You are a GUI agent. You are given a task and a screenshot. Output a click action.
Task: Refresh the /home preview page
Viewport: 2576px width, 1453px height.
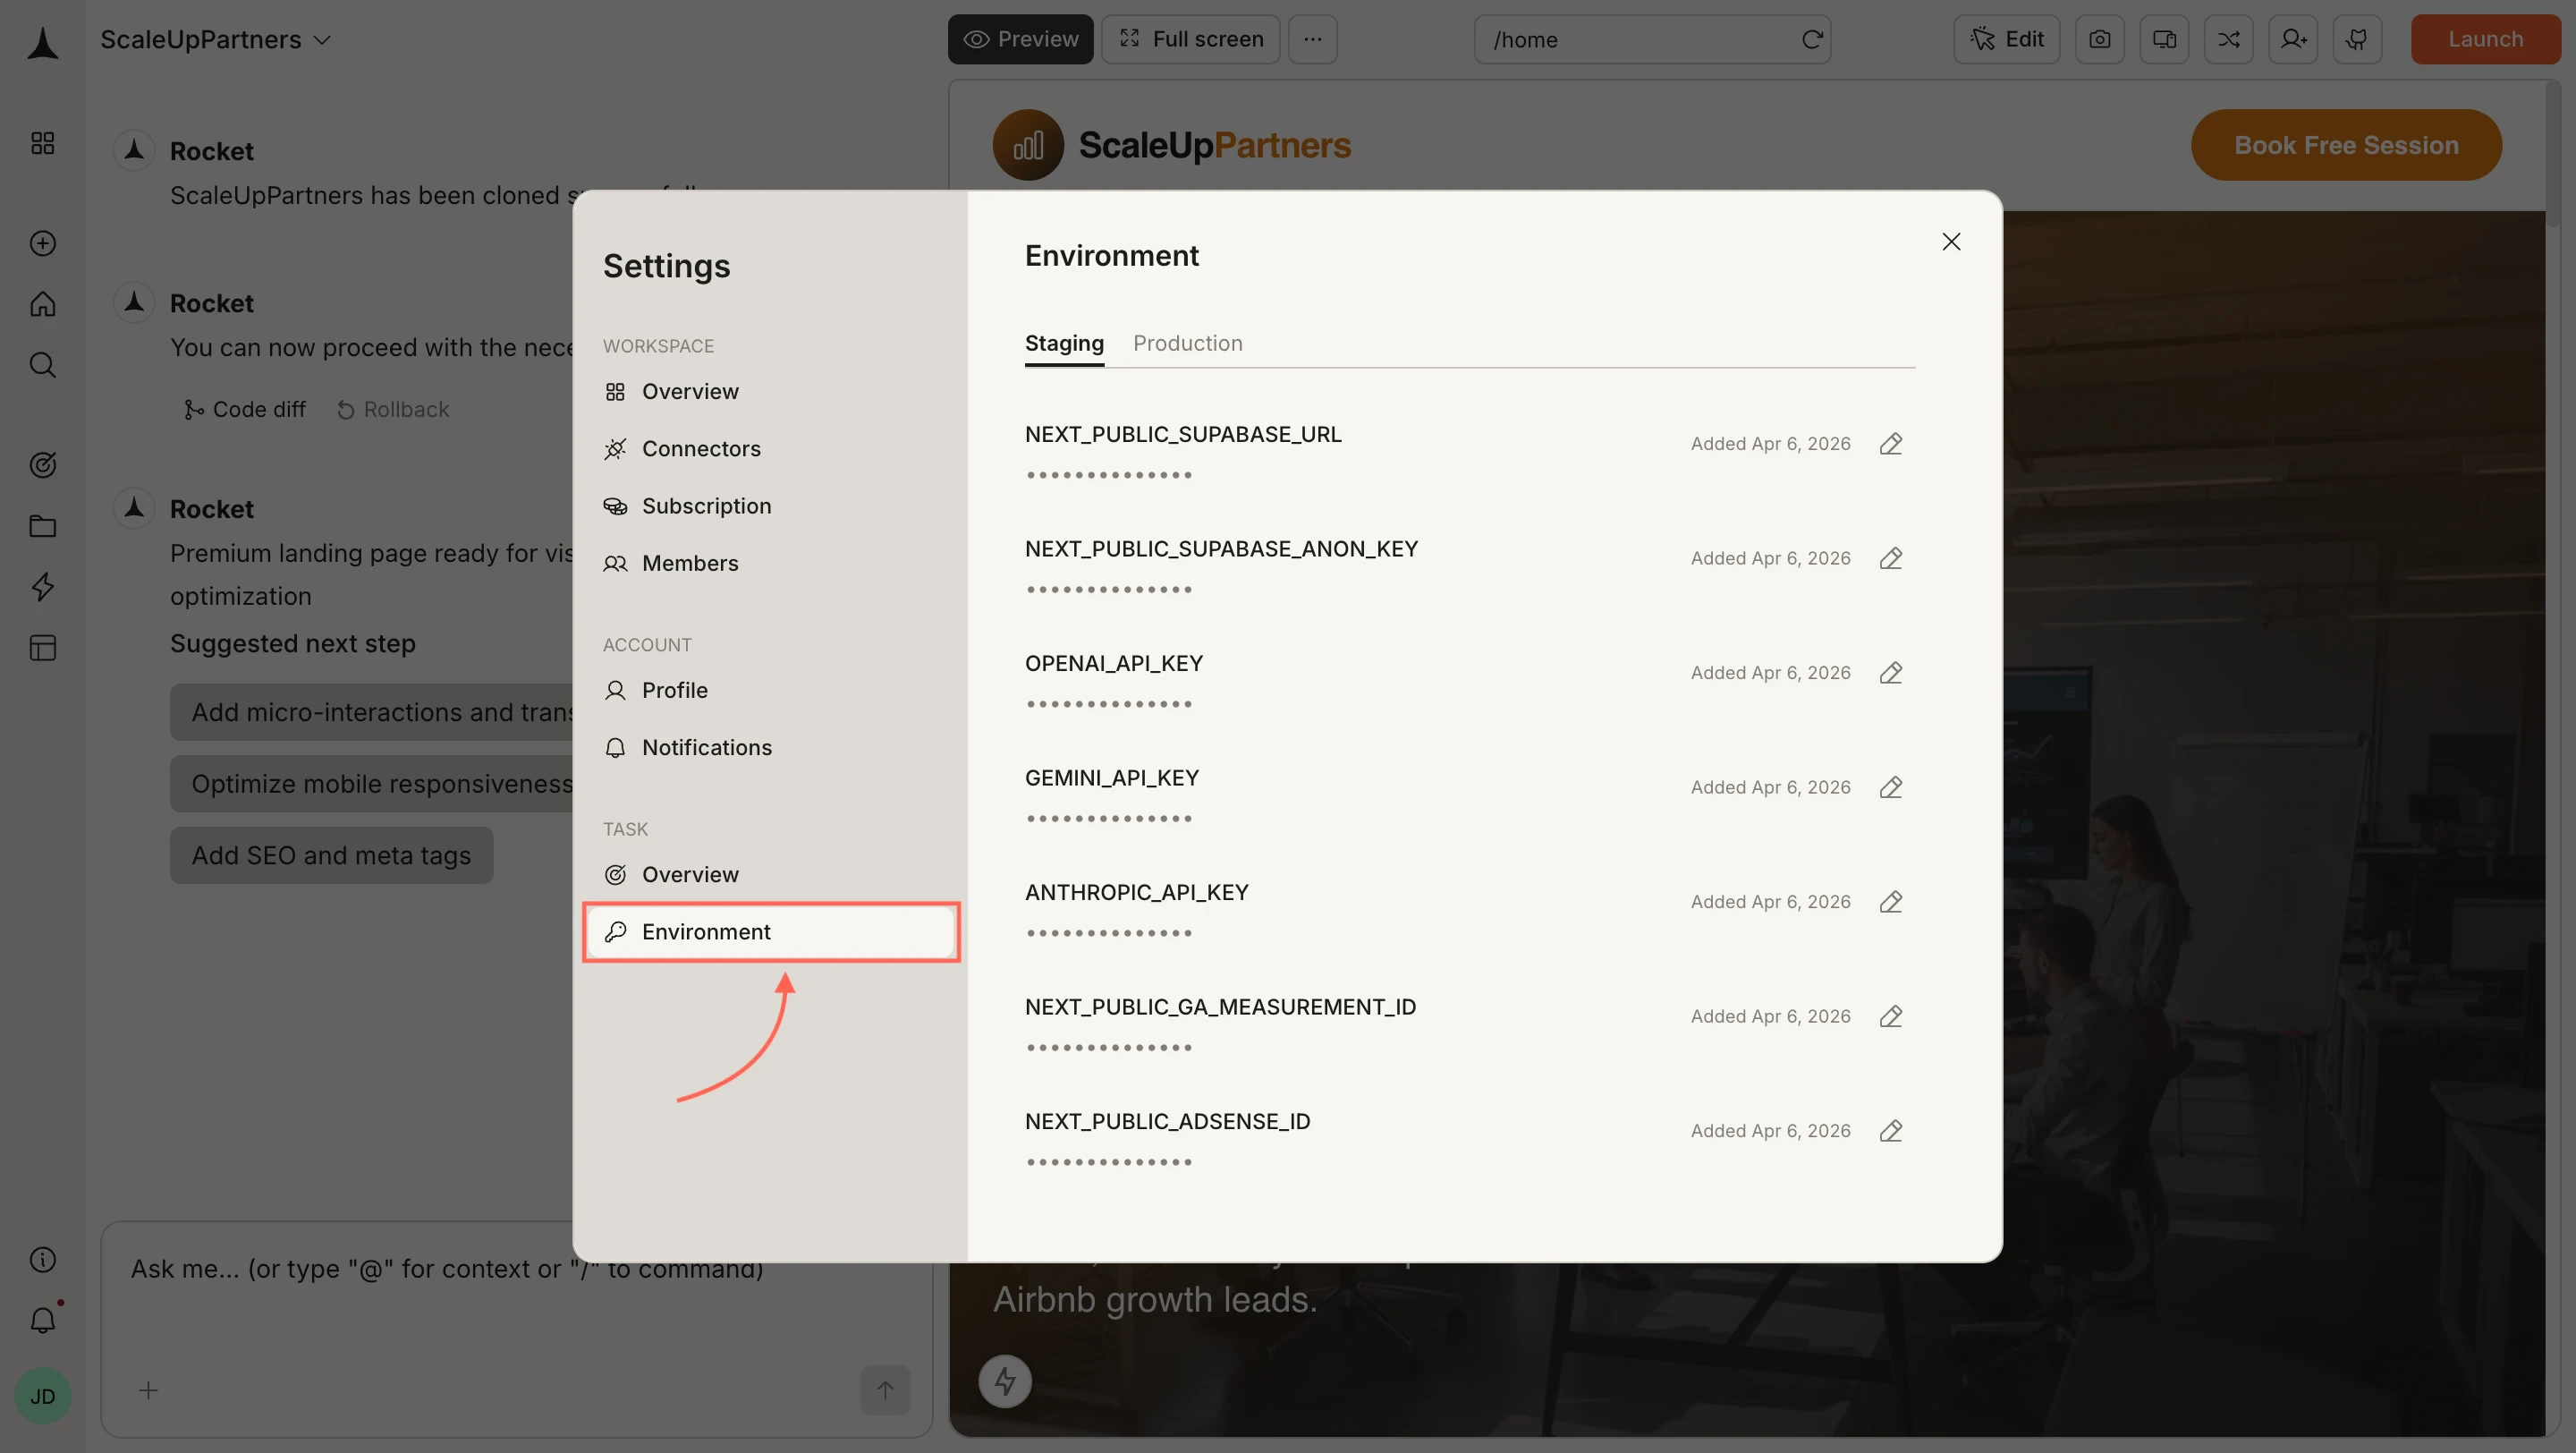(x=1812, y=39)
